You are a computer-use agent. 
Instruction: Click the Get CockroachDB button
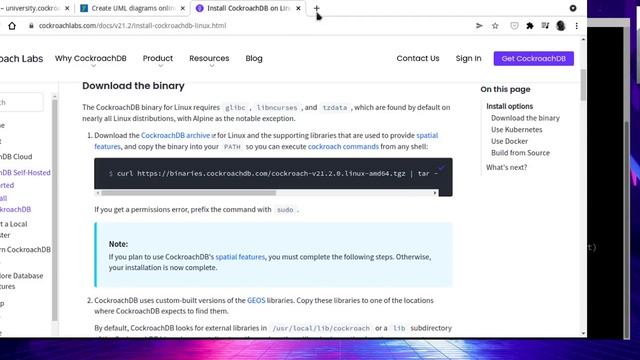[x=533, y=58]
